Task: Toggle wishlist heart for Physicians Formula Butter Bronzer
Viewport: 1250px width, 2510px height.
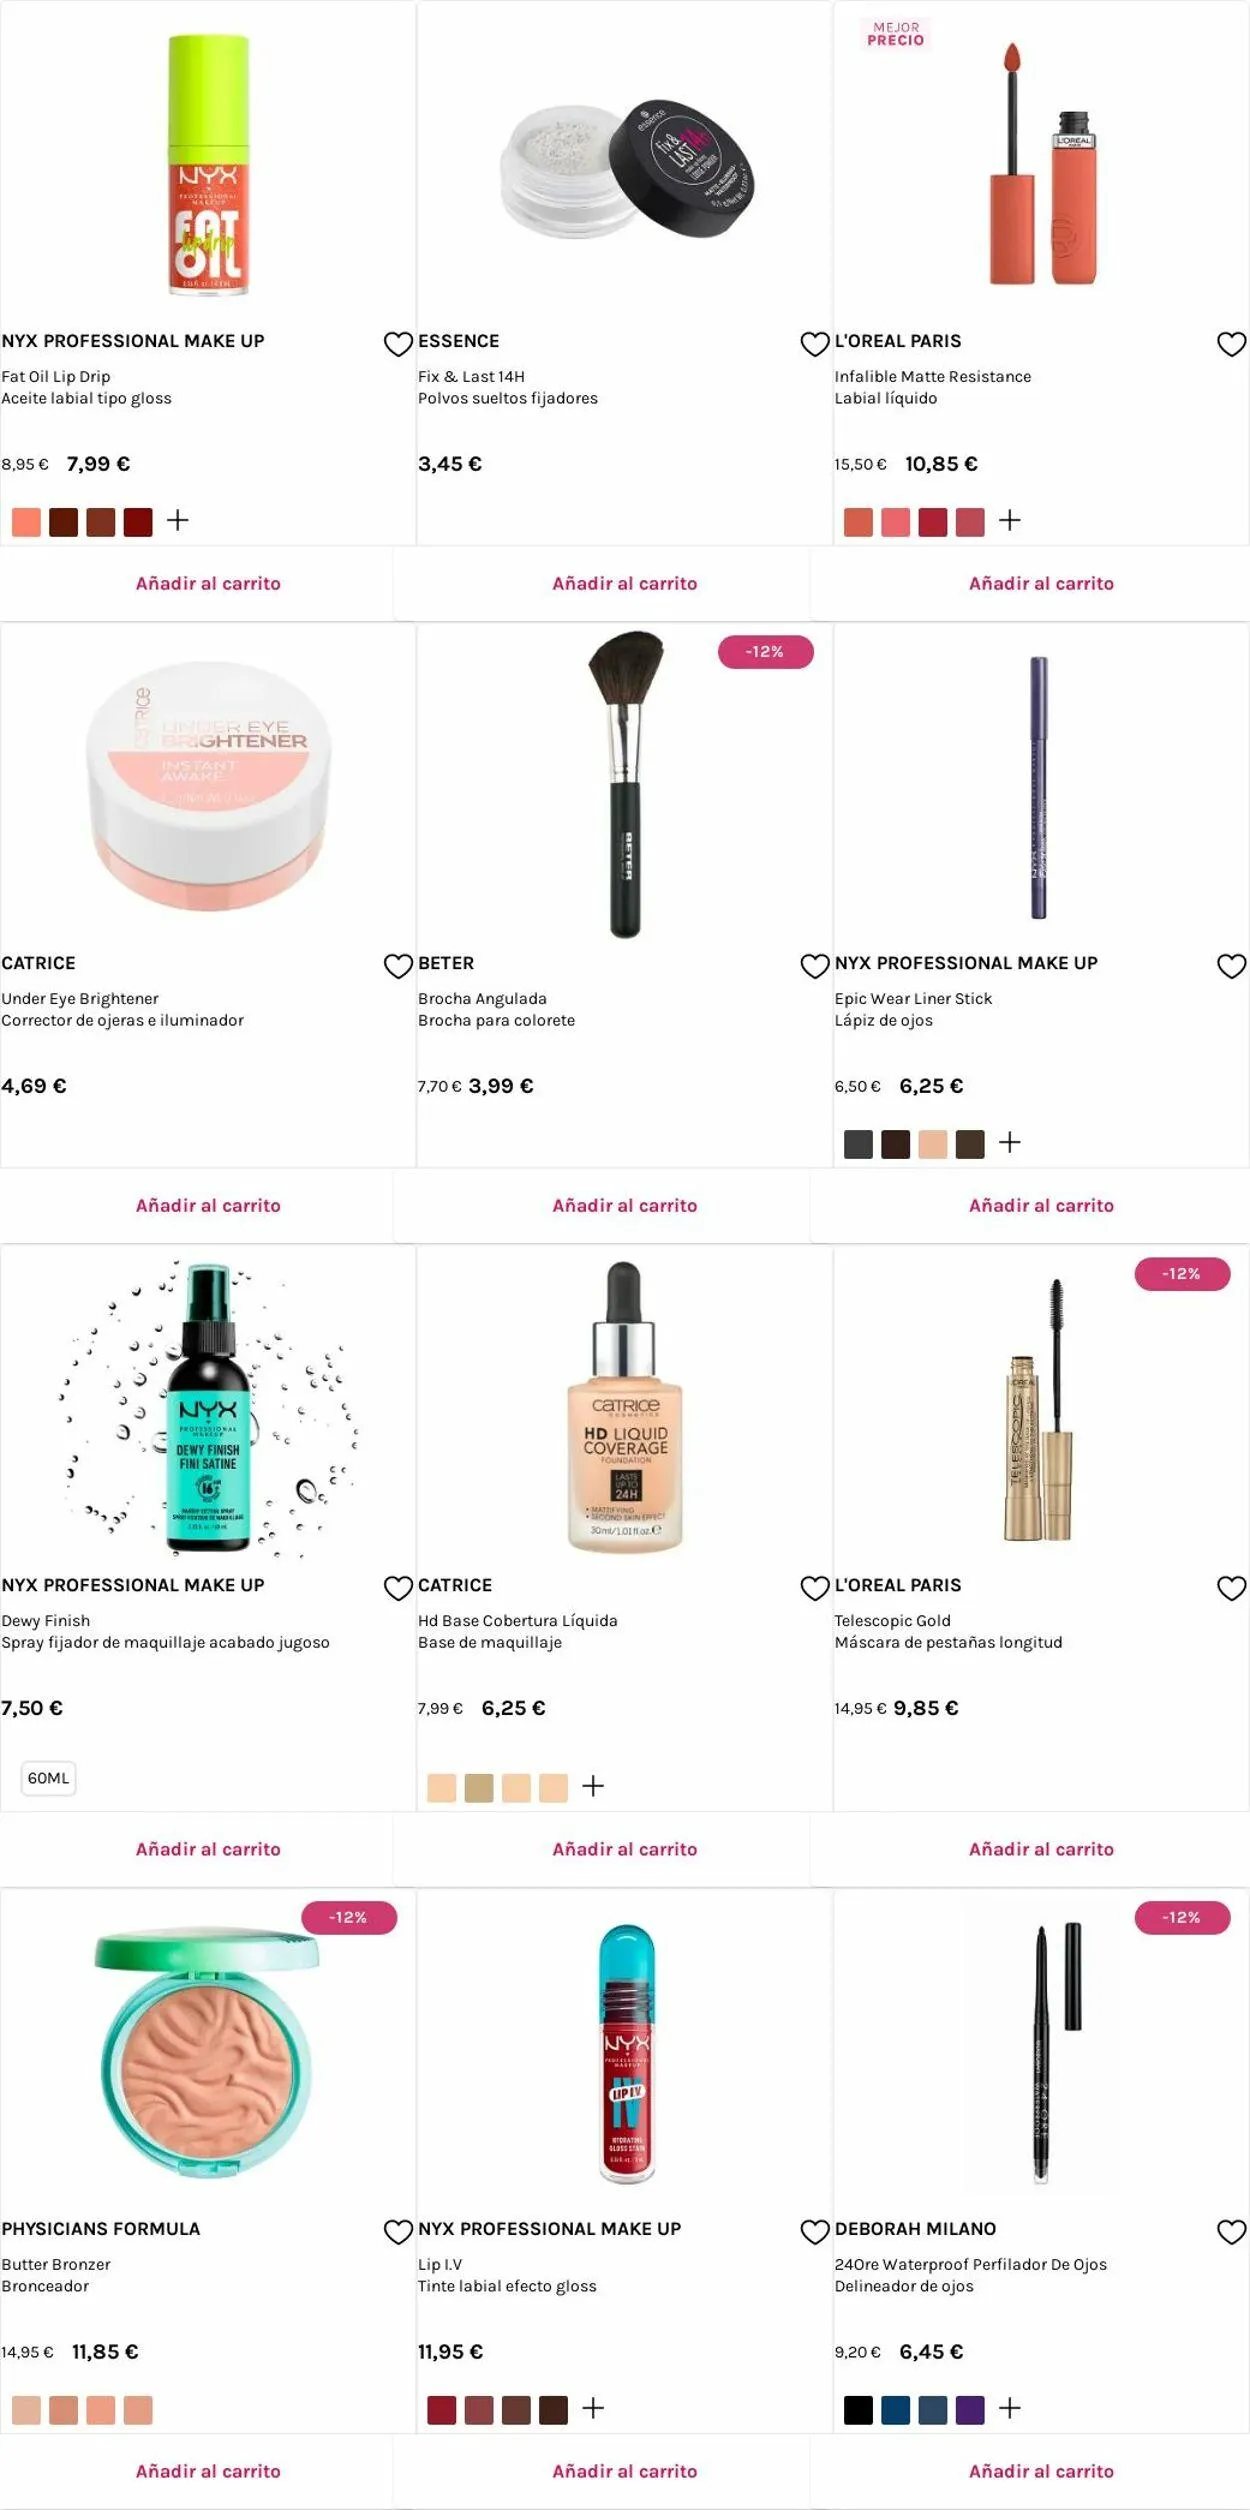Action: 398,2232
